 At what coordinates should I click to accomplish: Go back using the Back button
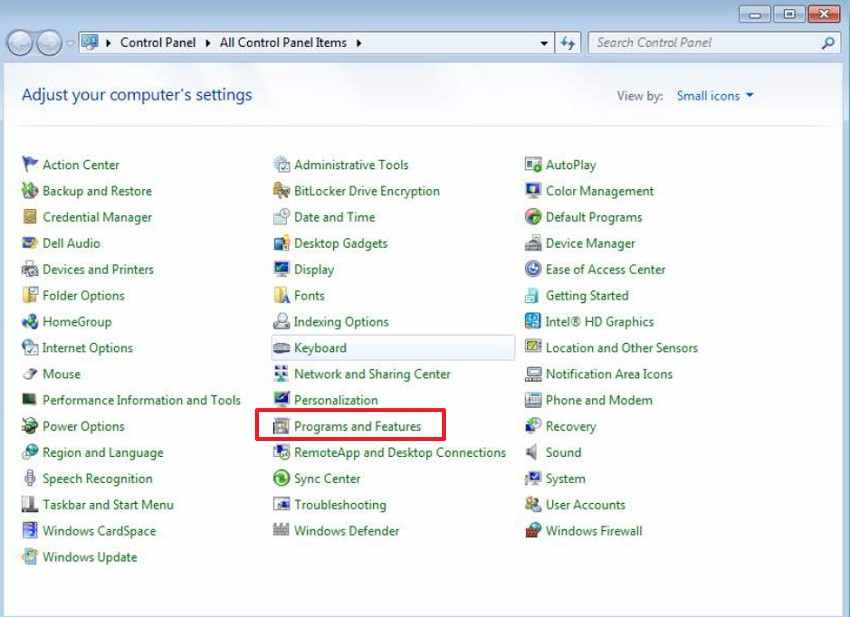(20, 42)
